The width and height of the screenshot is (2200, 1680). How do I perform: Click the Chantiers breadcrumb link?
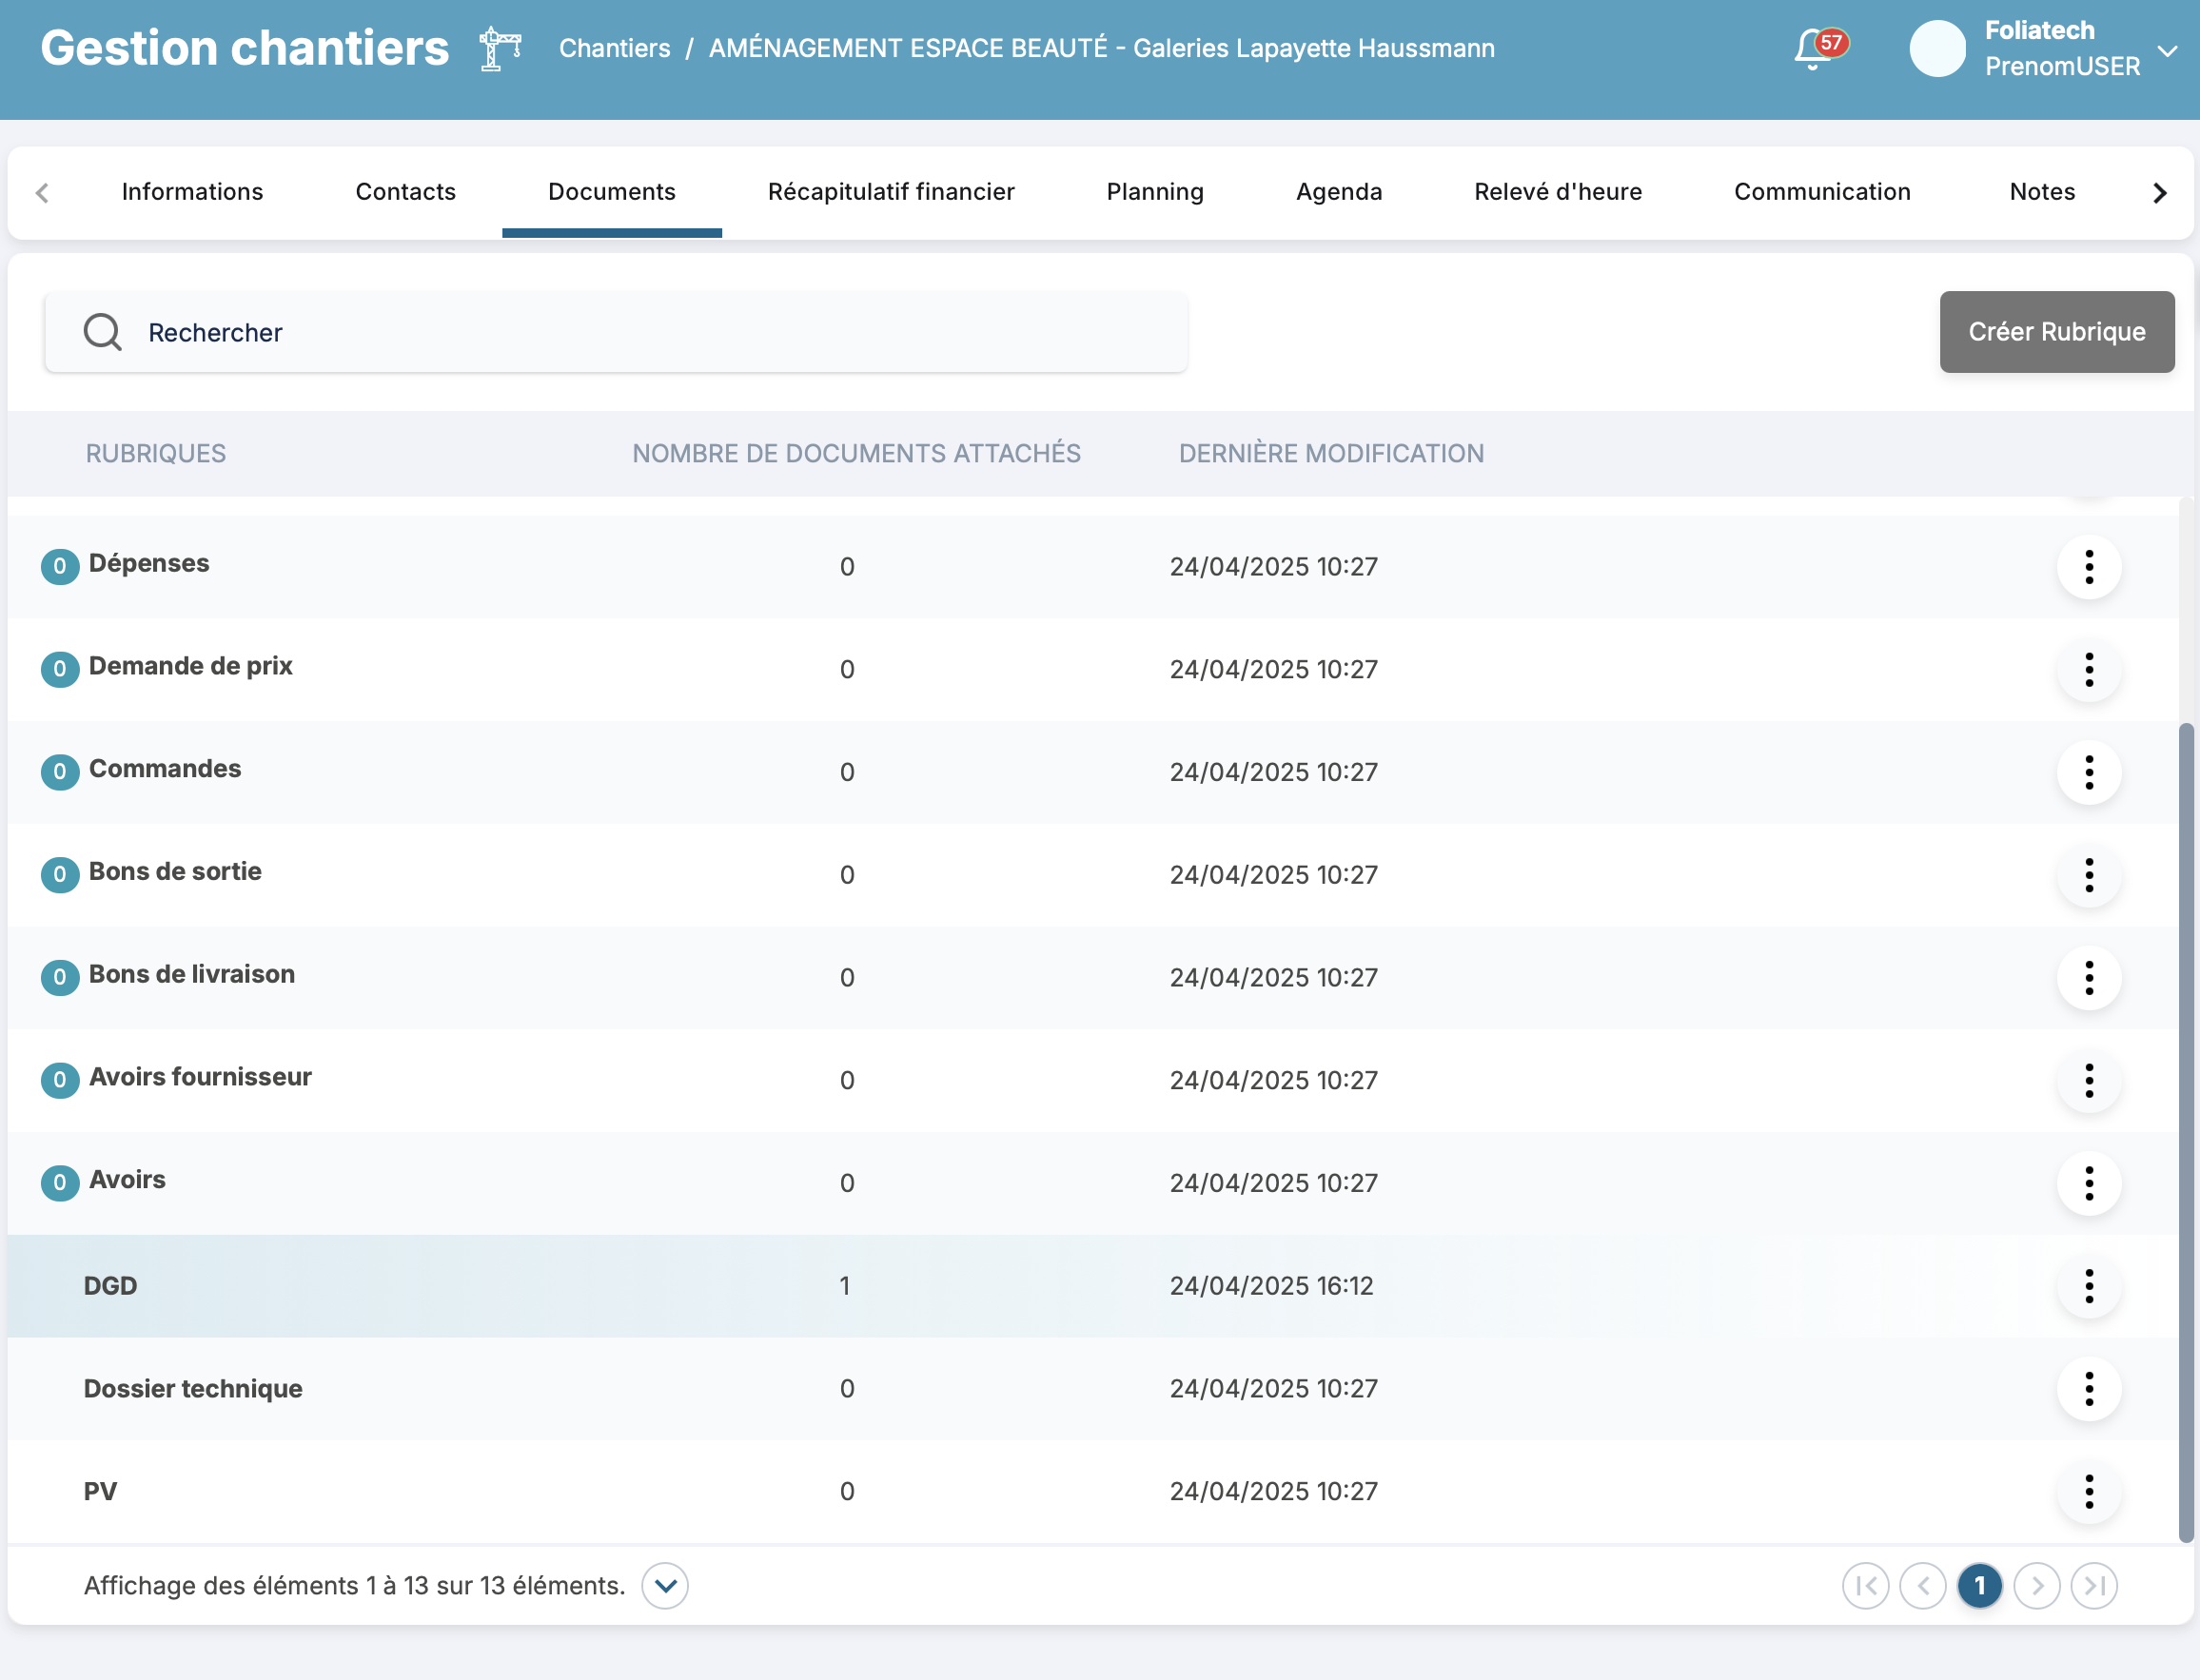point(614,48)
